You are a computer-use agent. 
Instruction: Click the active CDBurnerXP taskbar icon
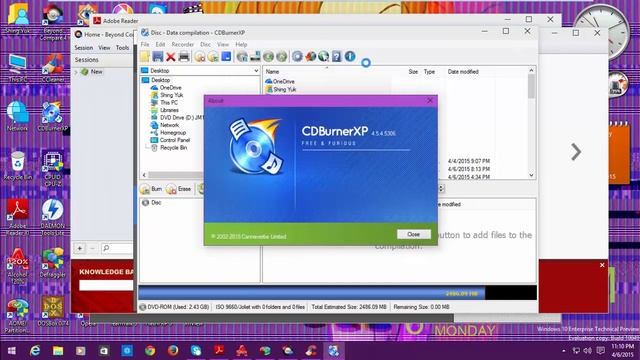tap(333, 351)
